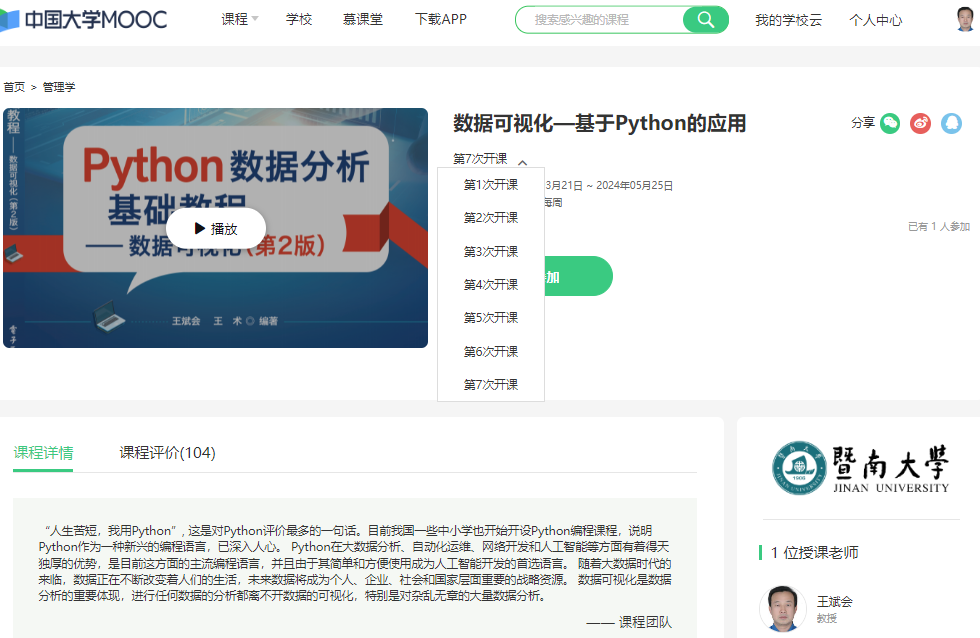Switch to 课程评价(104) tab
The width and height of the screenshot is (980, 638).
tap(168, 452)
